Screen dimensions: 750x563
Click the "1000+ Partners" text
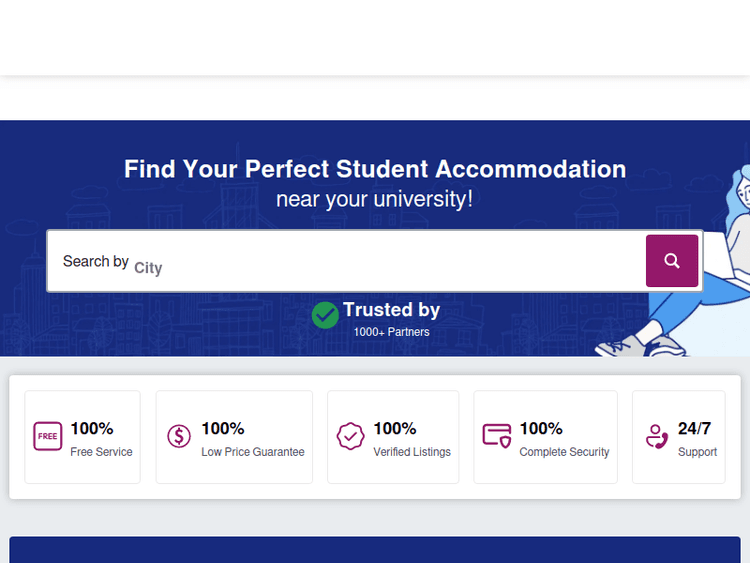click(x=391, y=332)
